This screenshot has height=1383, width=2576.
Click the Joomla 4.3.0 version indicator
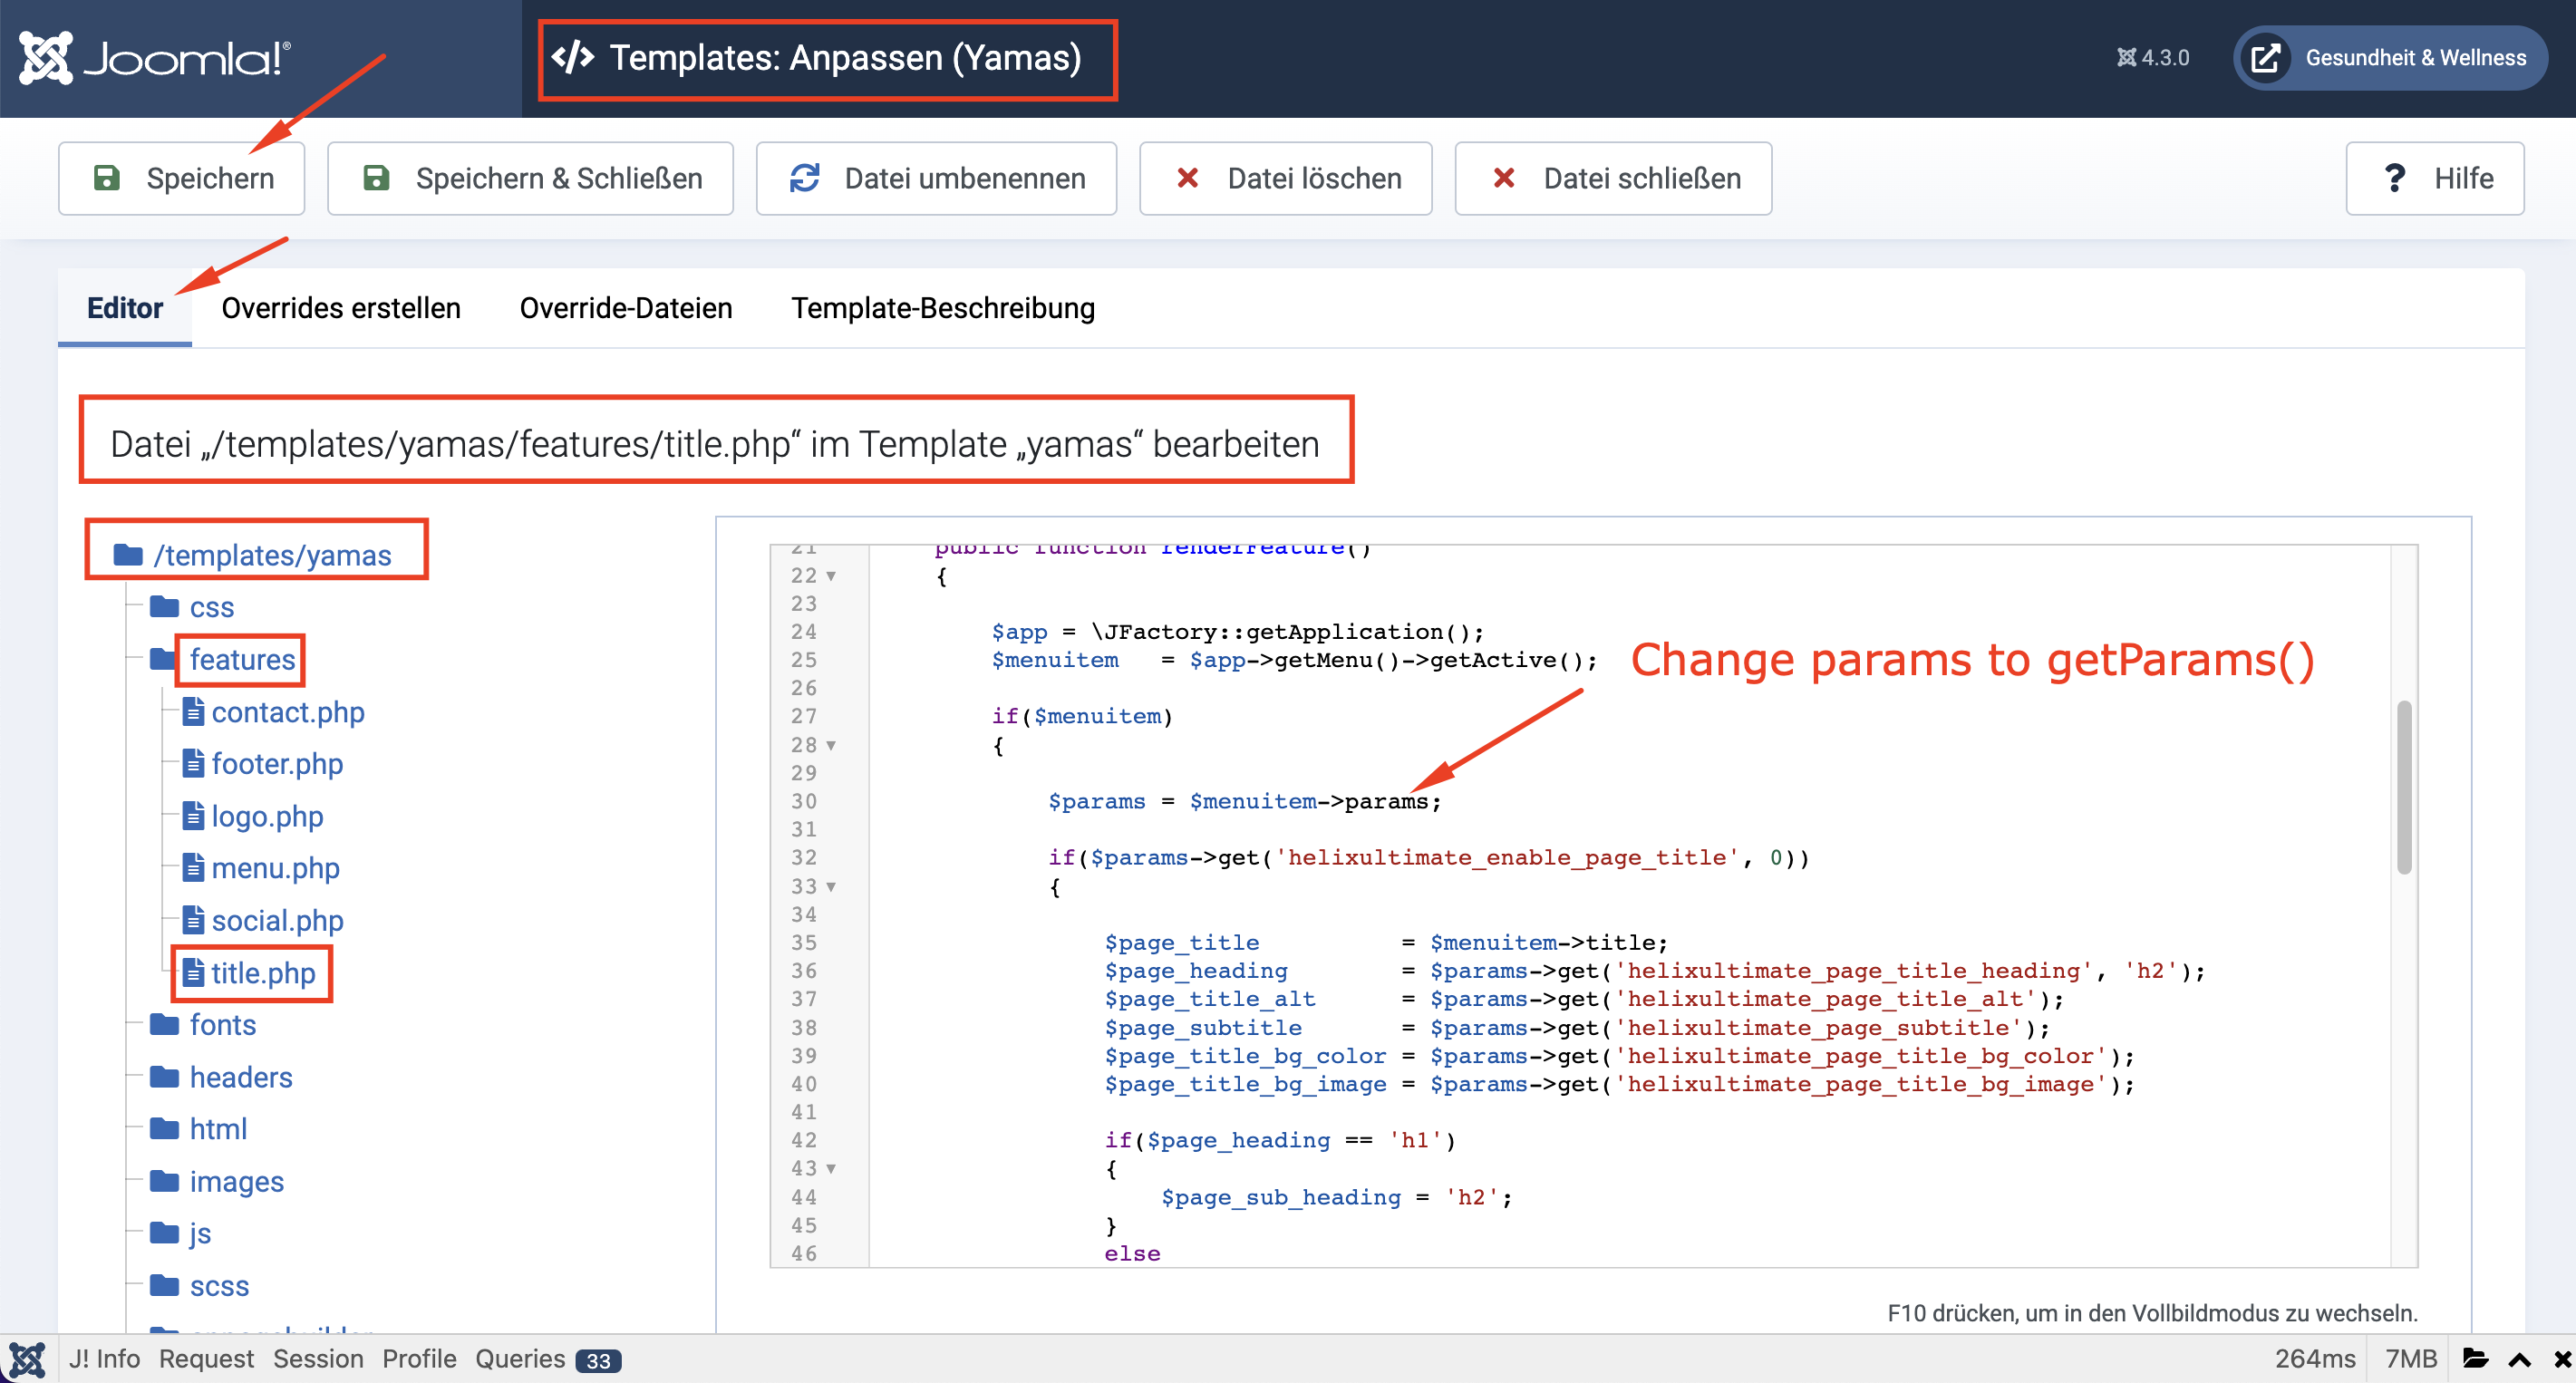2153,58
